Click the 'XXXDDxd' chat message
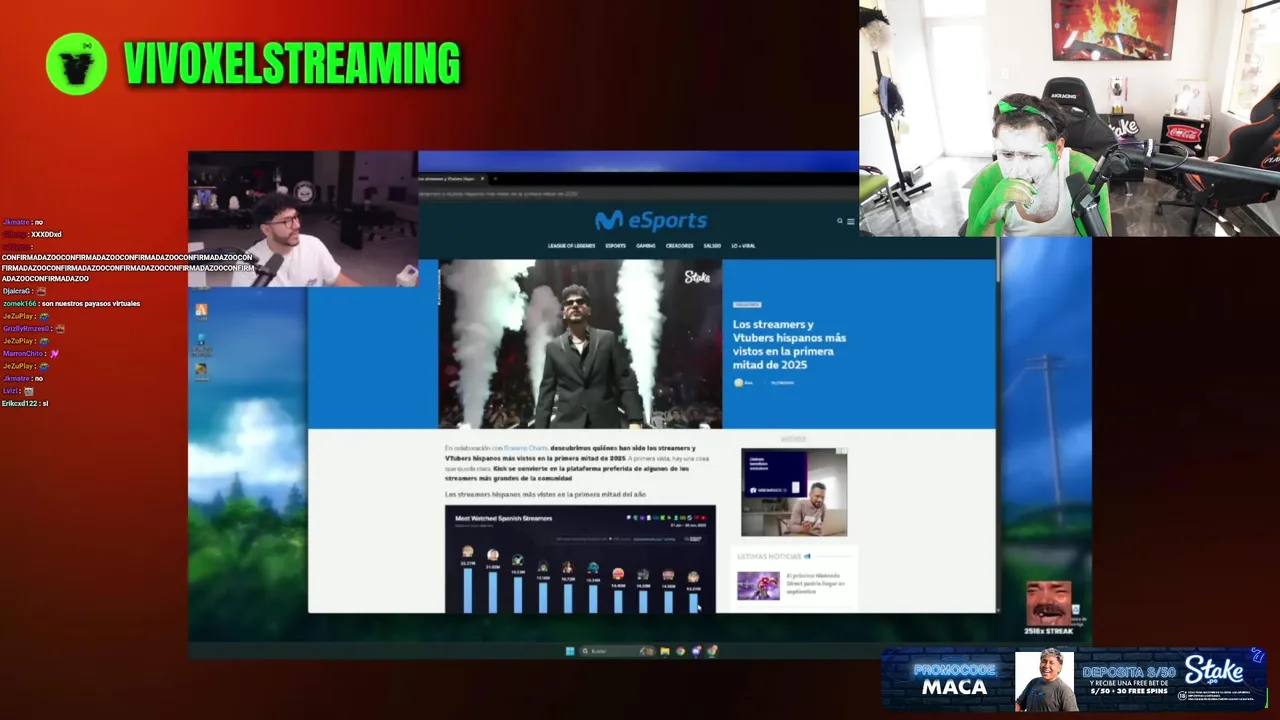 (46, 234)
